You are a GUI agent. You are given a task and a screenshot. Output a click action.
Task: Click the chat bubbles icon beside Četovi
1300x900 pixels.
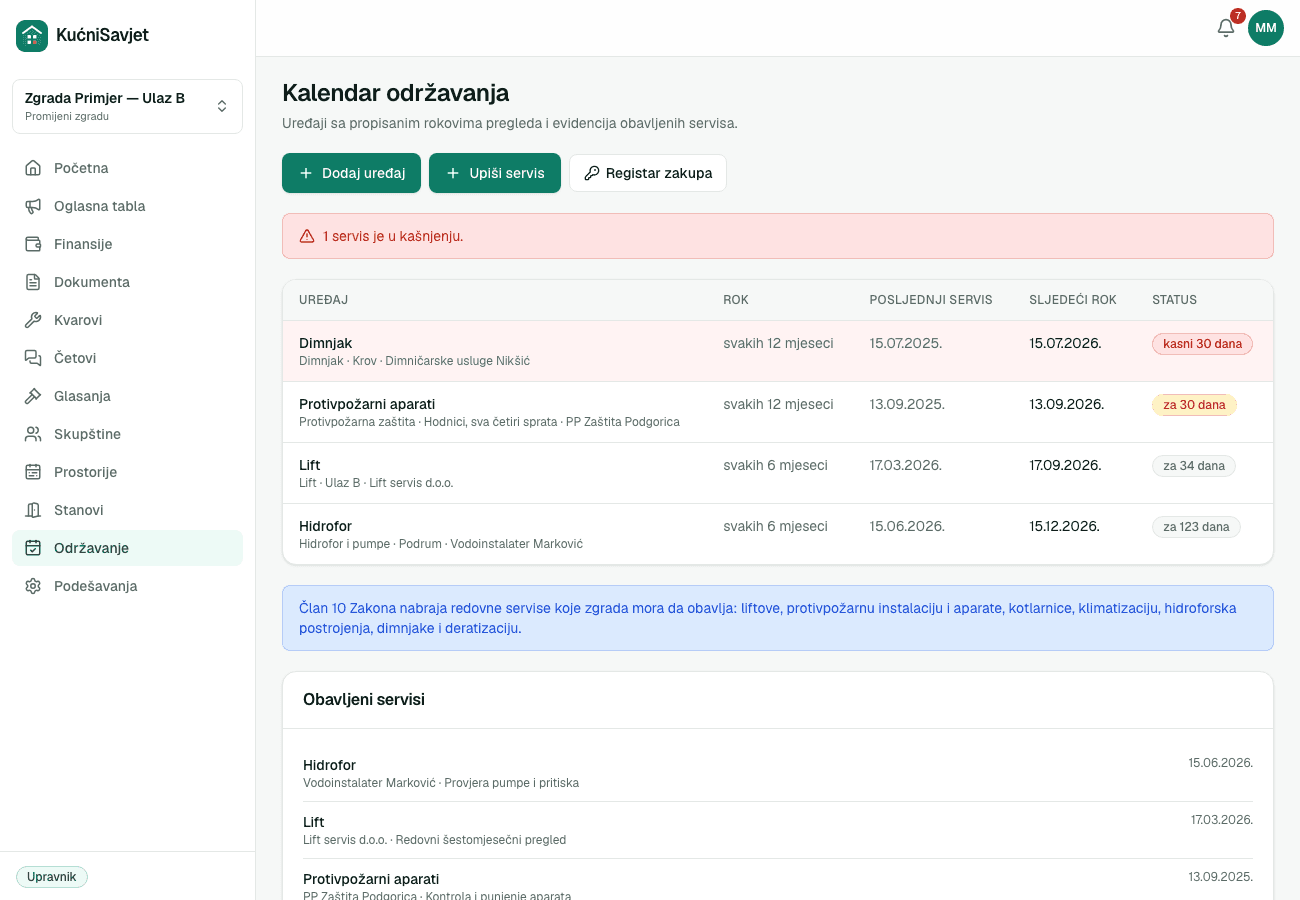[x=33, y=358]
